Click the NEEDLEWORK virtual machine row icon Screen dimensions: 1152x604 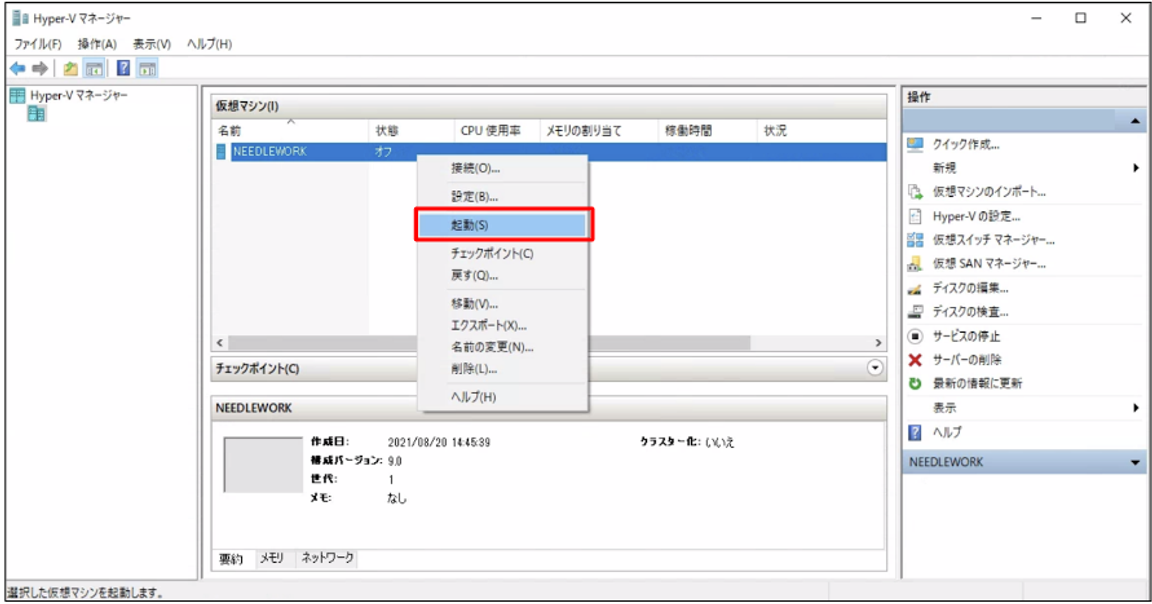[x=221, y=151]
